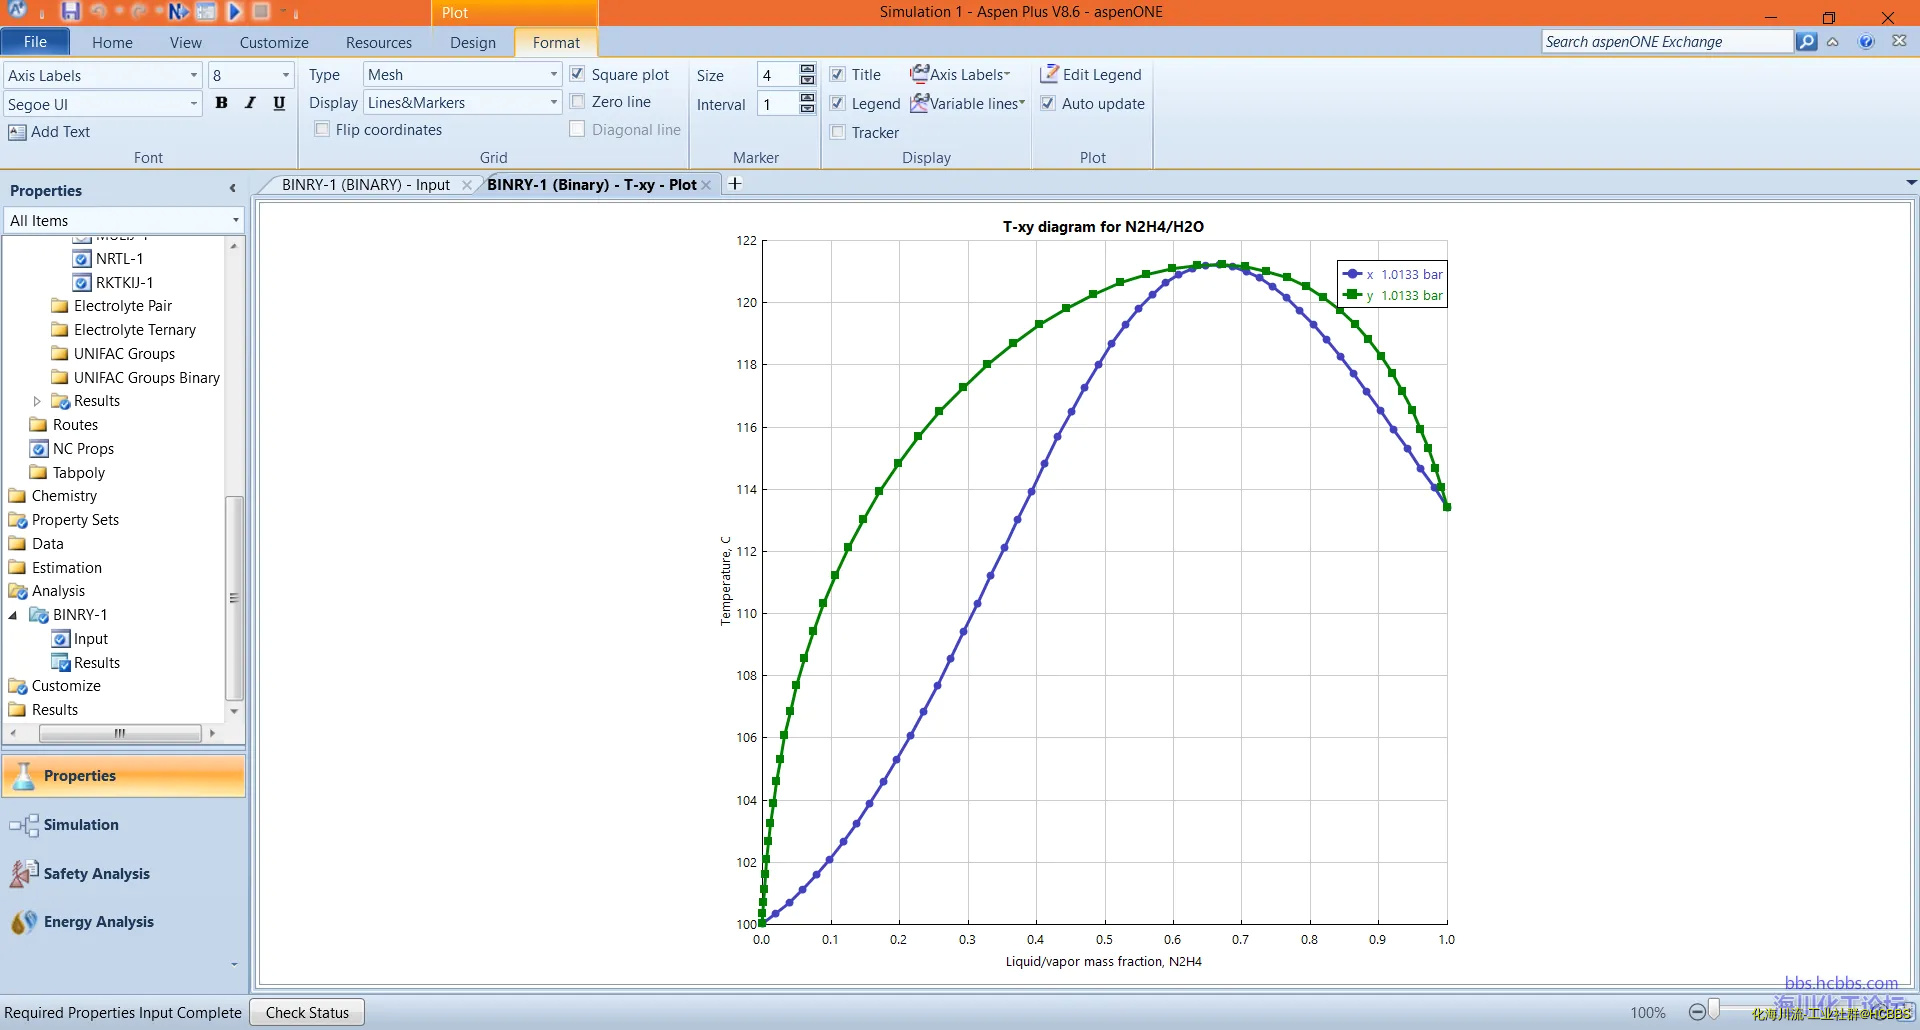1920x1030 pixels.
Task: Uncheck the Legend checkbox
Action: (x=838, y=104)
